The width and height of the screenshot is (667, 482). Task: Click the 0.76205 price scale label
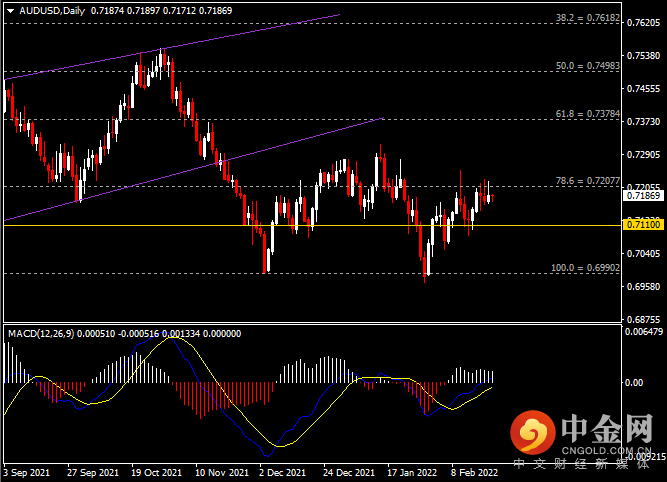(643, 23)
